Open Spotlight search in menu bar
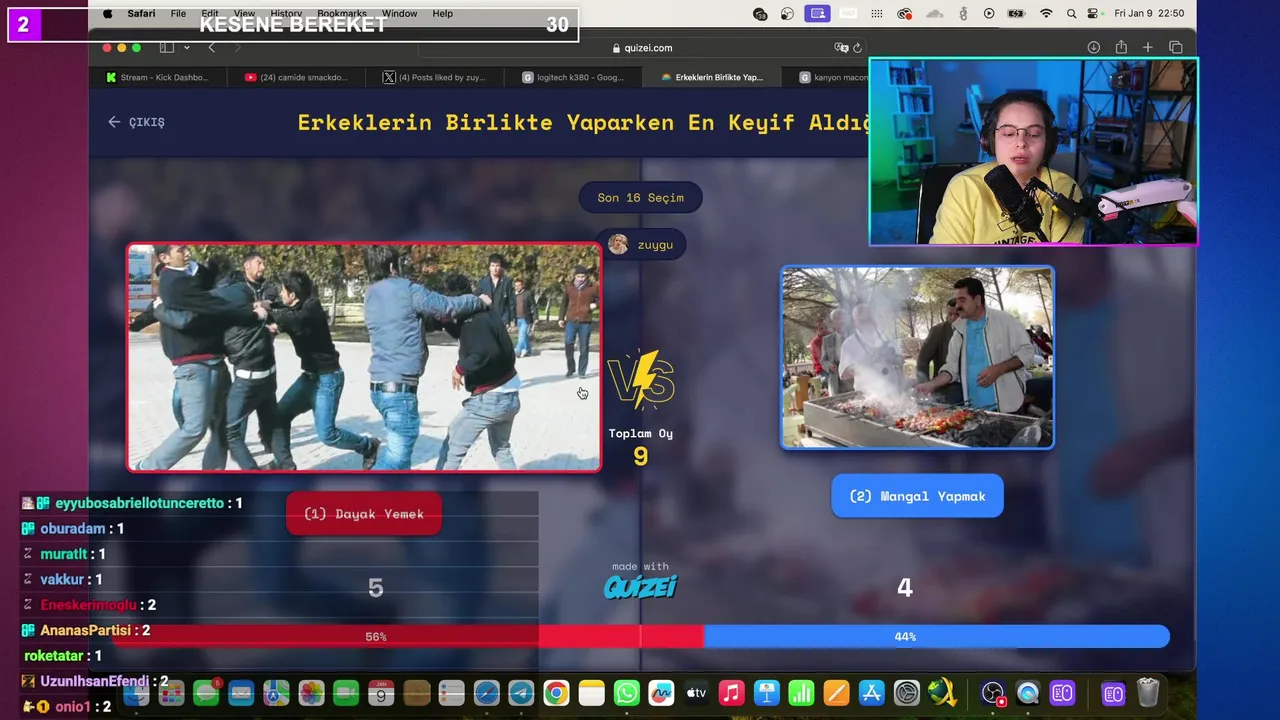1280x720 pixels. [x=1071, y=14]
